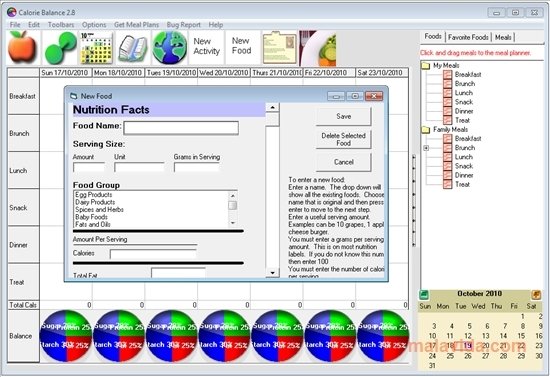The image size is (550, 377).
Task: Open the recipe card folder icon
Action: [x=279, y=48]
